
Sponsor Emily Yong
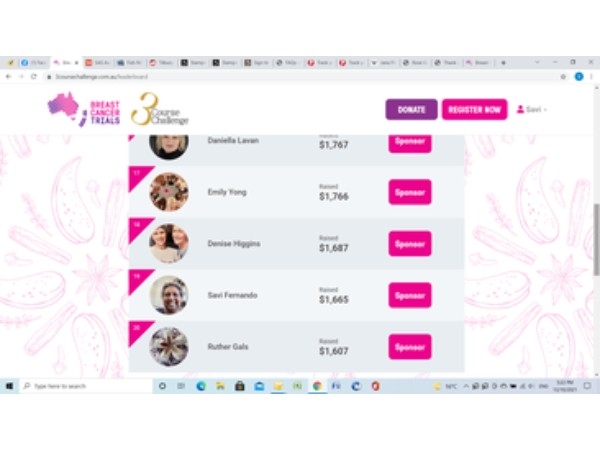coord(410,192)
